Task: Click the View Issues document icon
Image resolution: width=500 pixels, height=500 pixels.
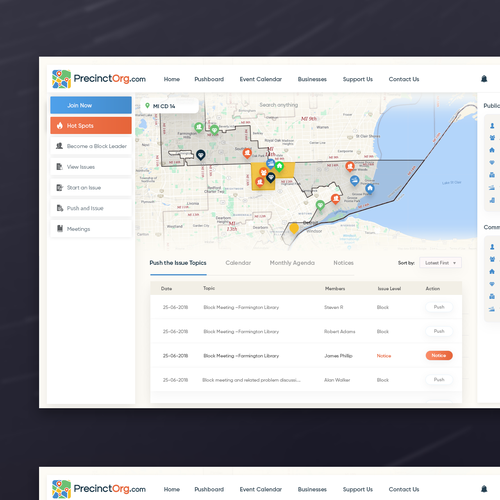Action: pyautogui.click(x=59, y=167)
